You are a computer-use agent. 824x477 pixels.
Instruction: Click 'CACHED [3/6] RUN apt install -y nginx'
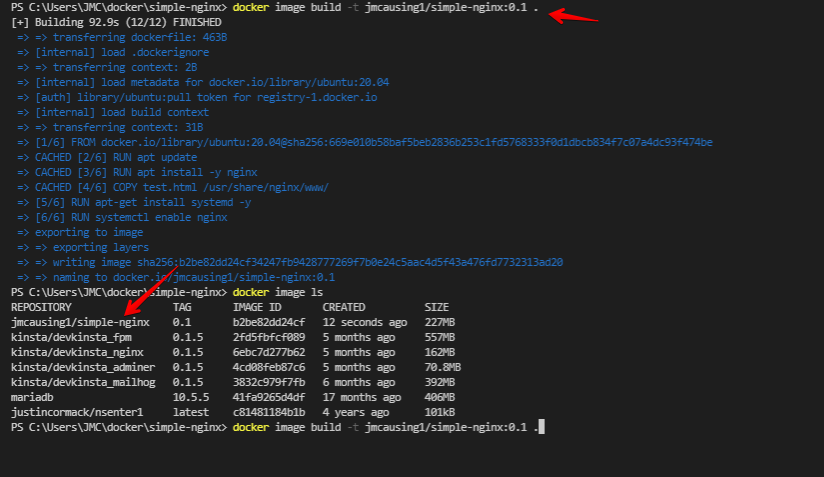pyautogui.click(x=137, y=172)
